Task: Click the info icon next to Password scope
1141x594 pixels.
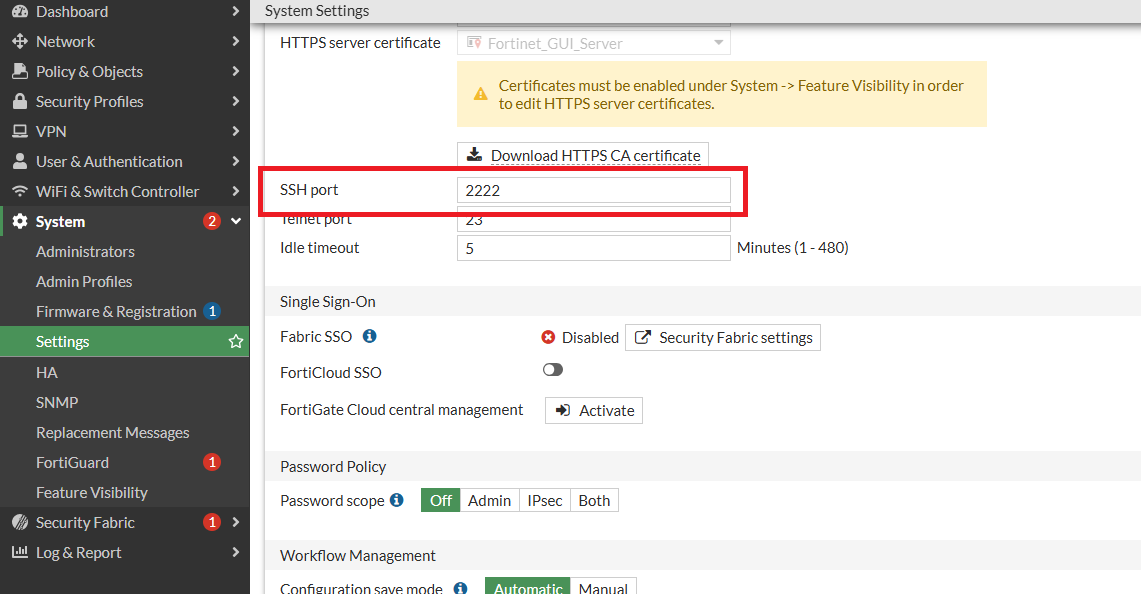Action: [x=397, y=499]
